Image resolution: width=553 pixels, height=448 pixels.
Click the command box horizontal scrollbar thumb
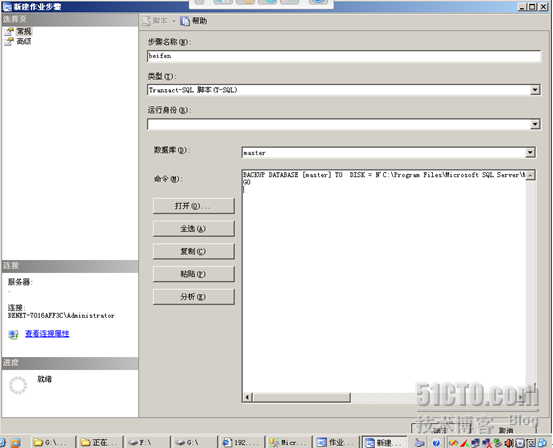(302, 397)
